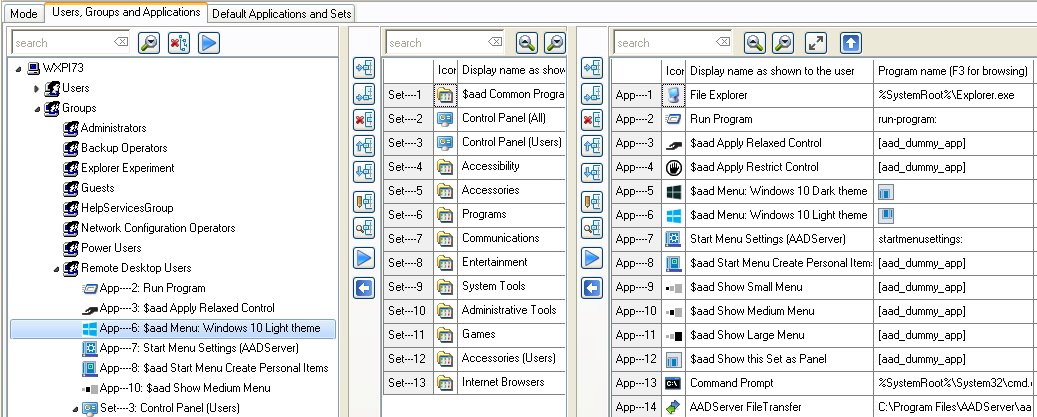This screenshot has width=1037, height=417.
Task: Select the Power Users group
Action: [x=111, y=248]
